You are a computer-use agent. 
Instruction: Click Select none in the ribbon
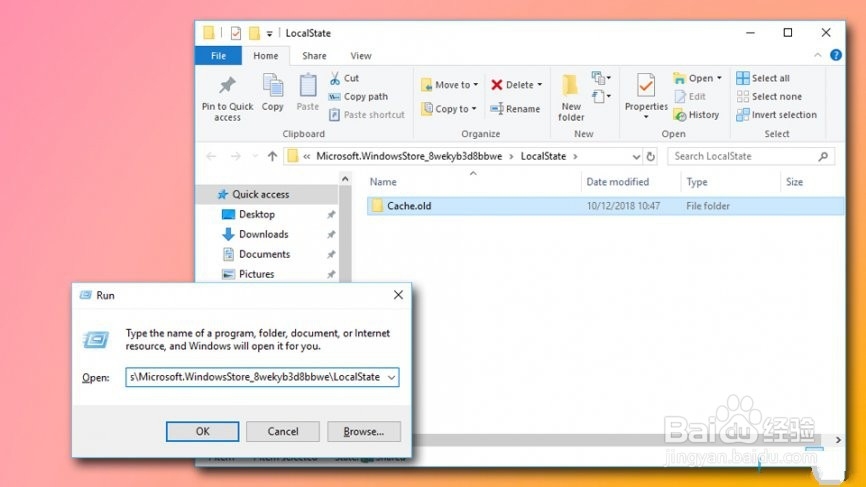pos(769,97)
